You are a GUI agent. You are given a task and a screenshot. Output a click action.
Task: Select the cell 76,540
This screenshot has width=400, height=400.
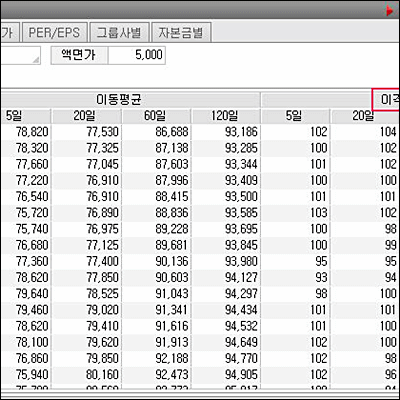pyautogui.click(x=25, y=197)
